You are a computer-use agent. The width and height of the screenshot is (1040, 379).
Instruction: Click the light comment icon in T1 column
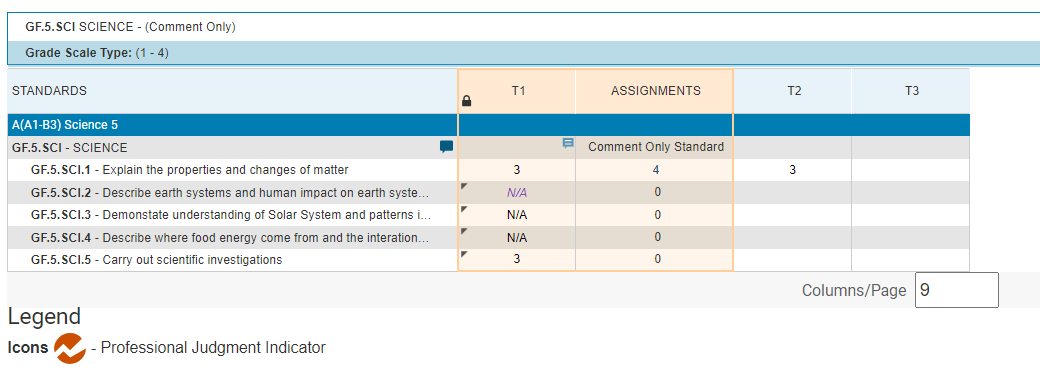pyautogui.click(x=568, y=142)
